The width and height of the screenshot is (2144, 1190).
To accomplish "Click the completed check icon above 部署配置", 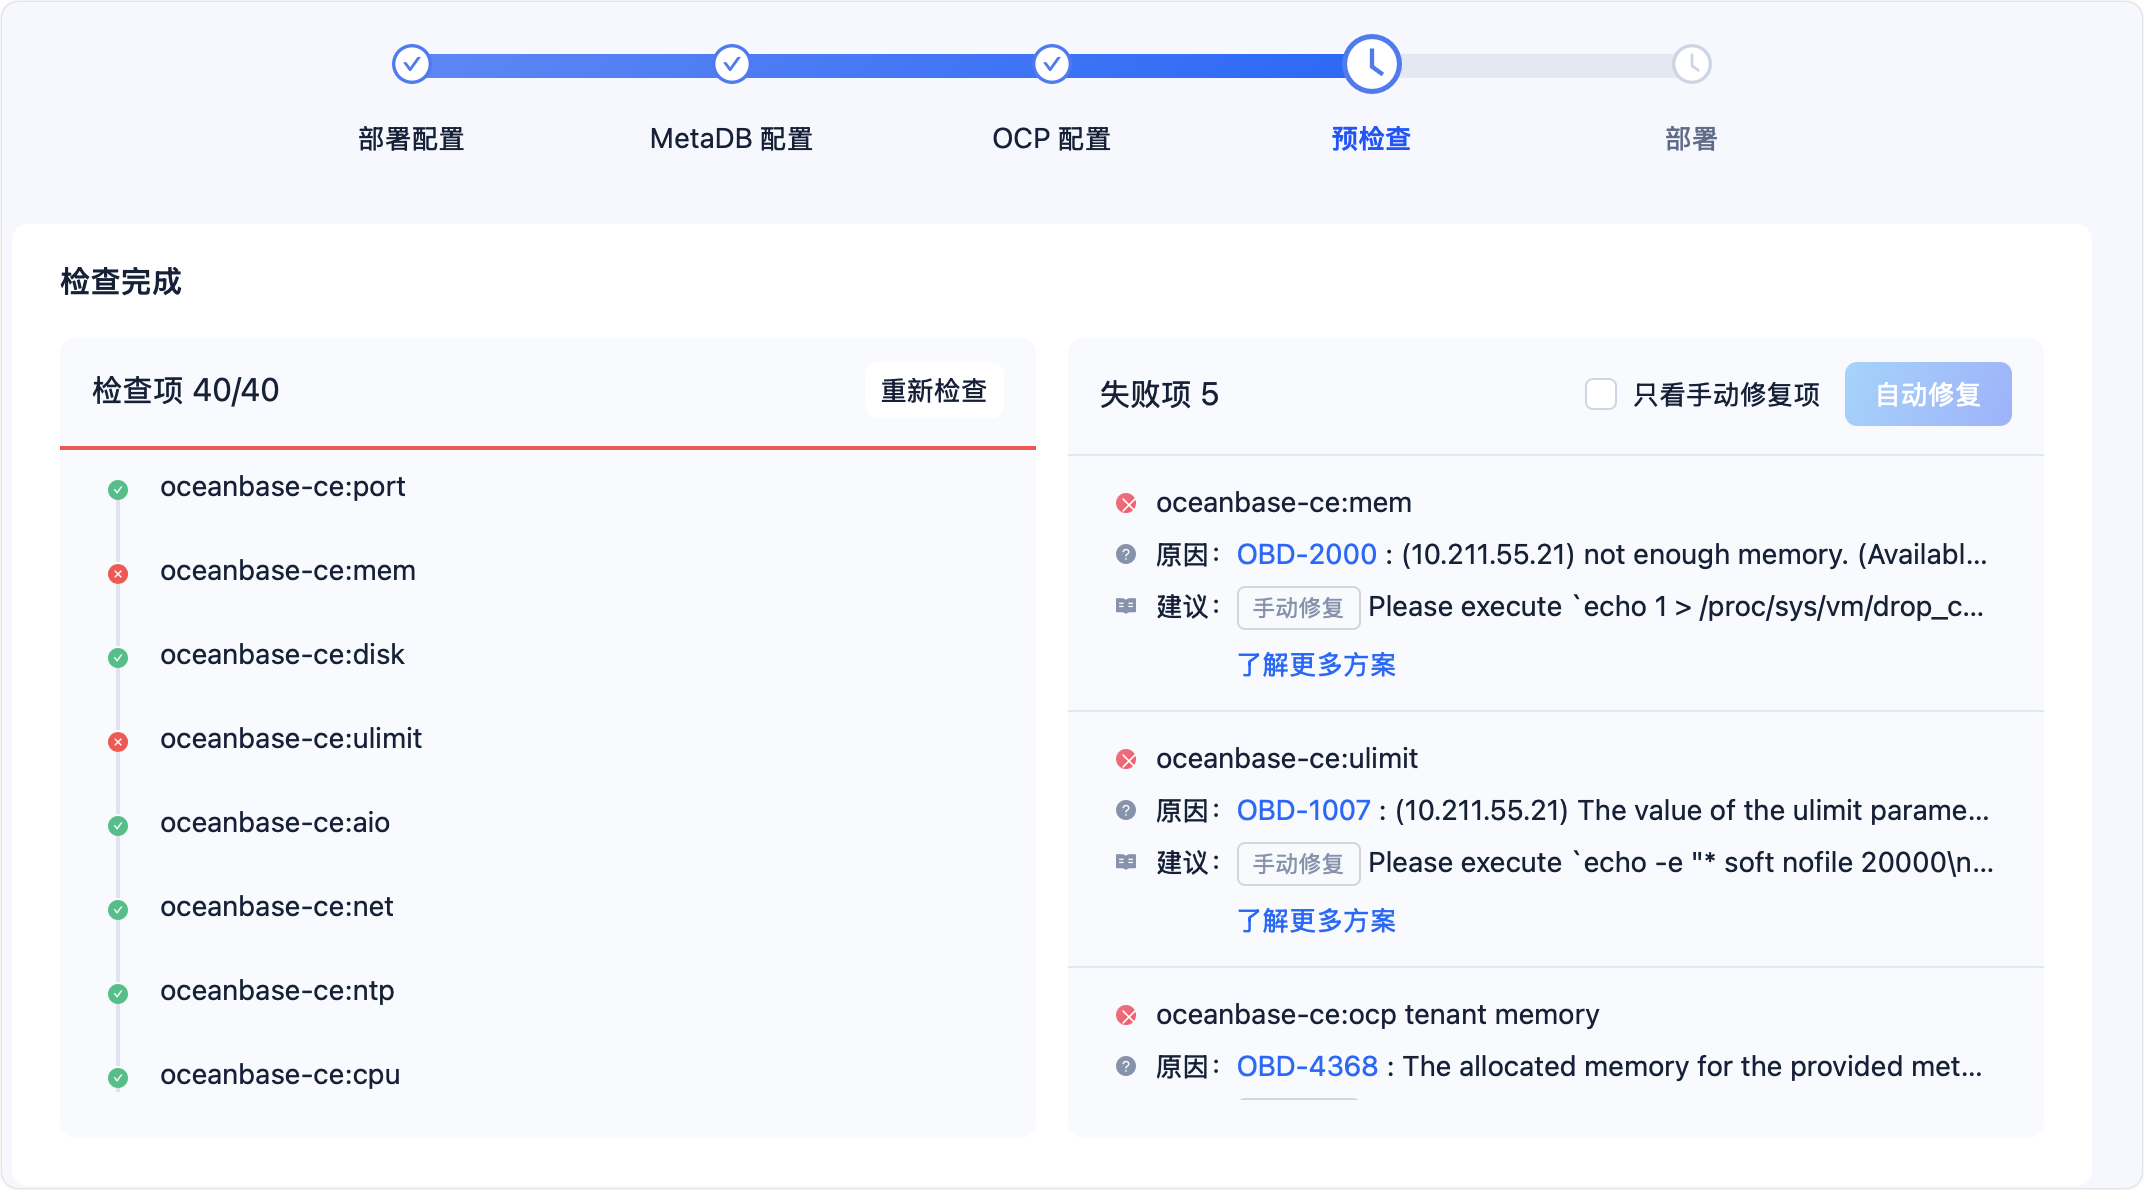I will click(x=411, y=63).
